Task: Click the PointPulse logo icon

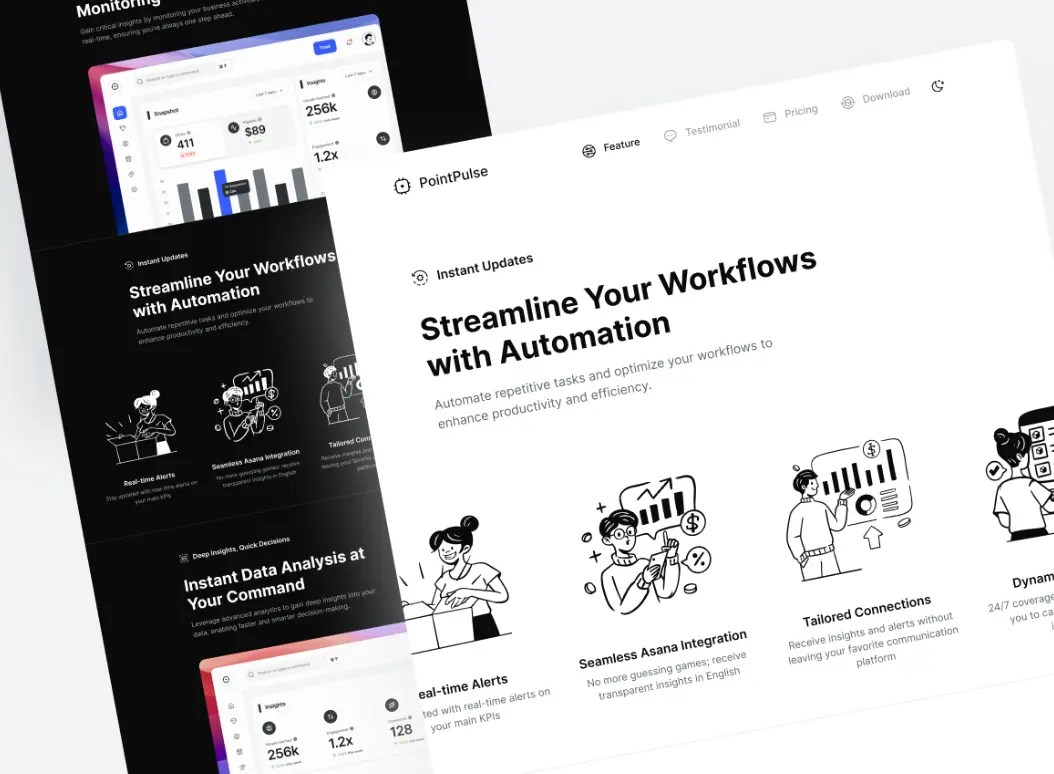Action: tap(402, 186)
